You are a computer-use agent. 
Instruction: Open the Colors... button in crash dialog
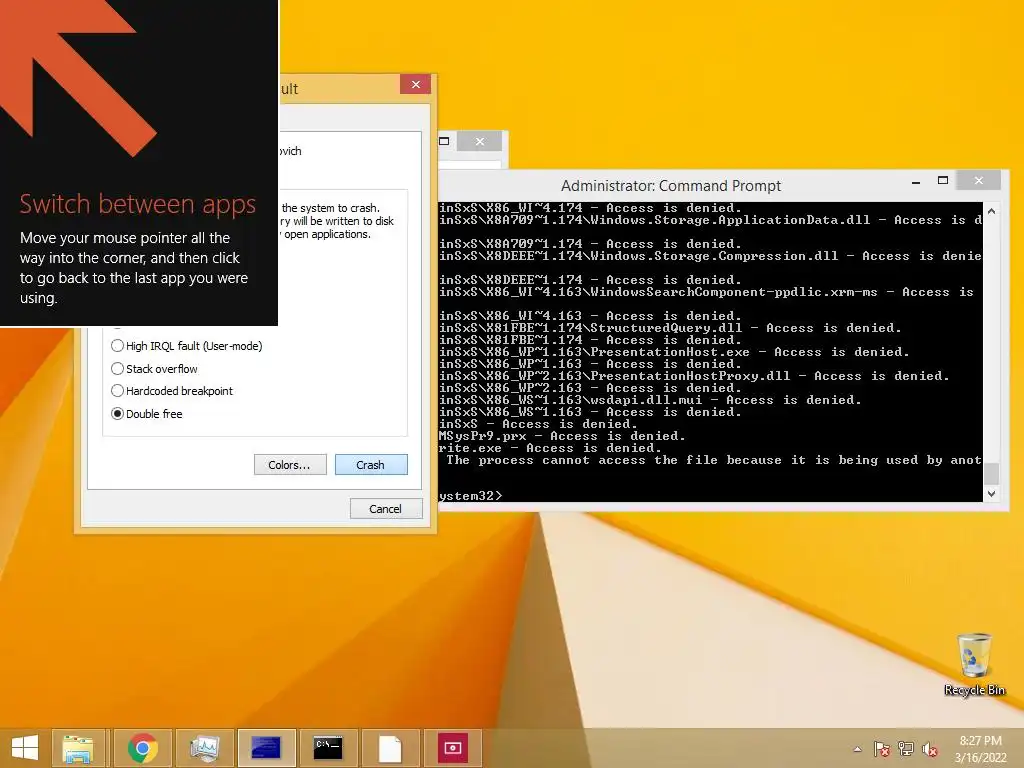pyautogui.click(x=290, y=464)
